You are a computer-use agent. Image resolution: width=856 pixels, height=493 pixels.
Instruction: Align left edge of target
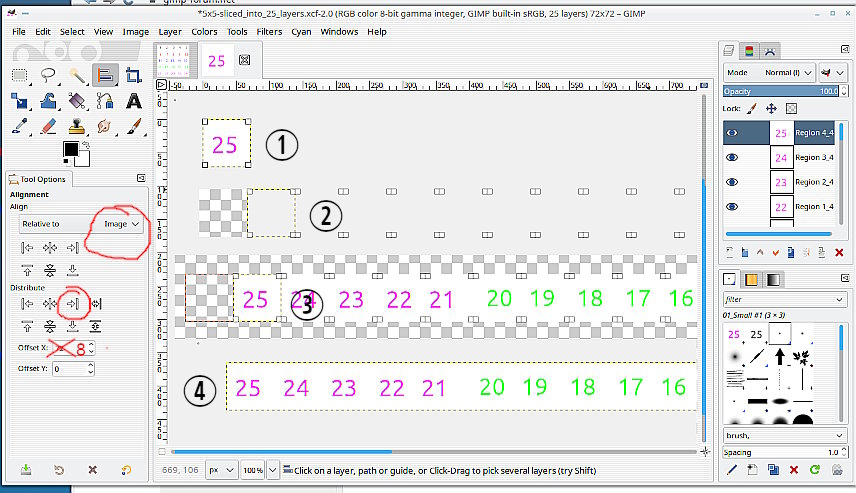tap(27, 248)
